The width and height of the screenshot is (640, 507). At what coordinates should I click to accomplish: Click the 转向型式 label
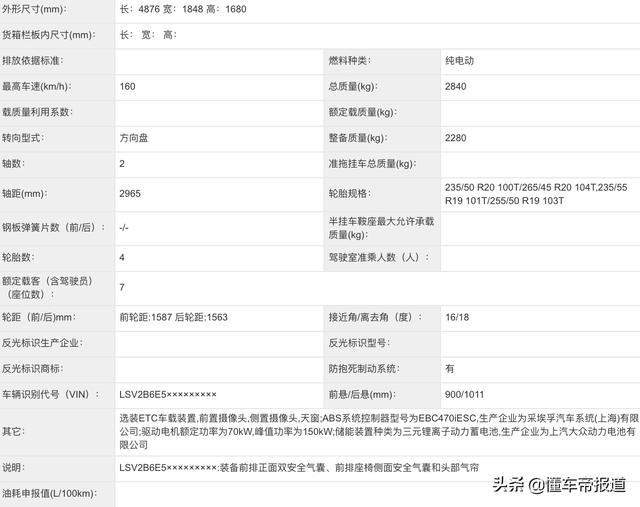point(23,138)
